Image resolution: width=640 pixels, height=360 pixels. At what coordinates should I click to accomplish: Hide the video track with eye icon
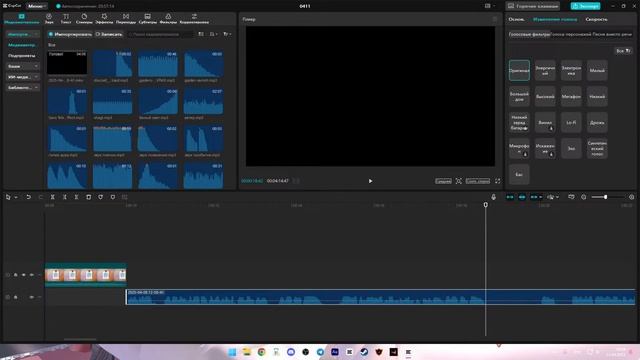[24, 275]
